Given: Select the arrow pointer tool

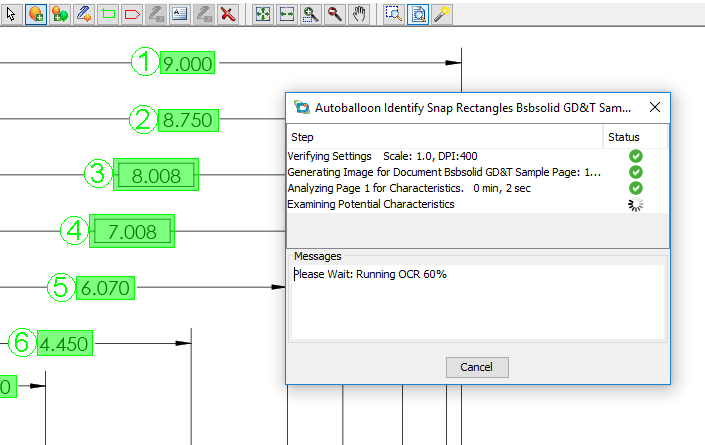Looking at the screenshot, I should point(11,14).
